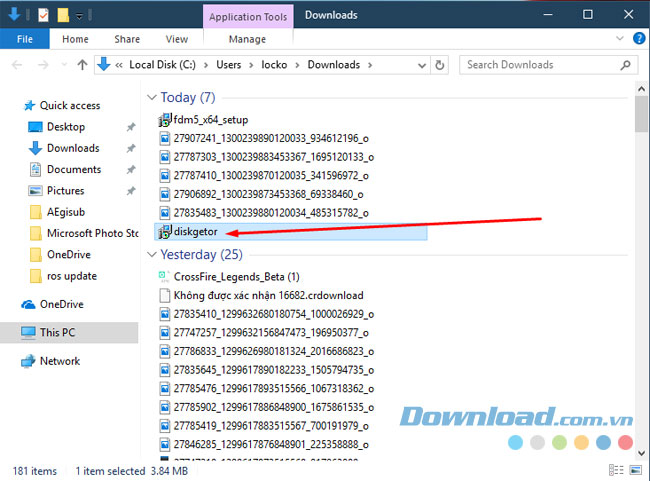The height and width of the screenshot is (481, 650).
Task: Select the diskgetor file
Action: tap(195, 232)
